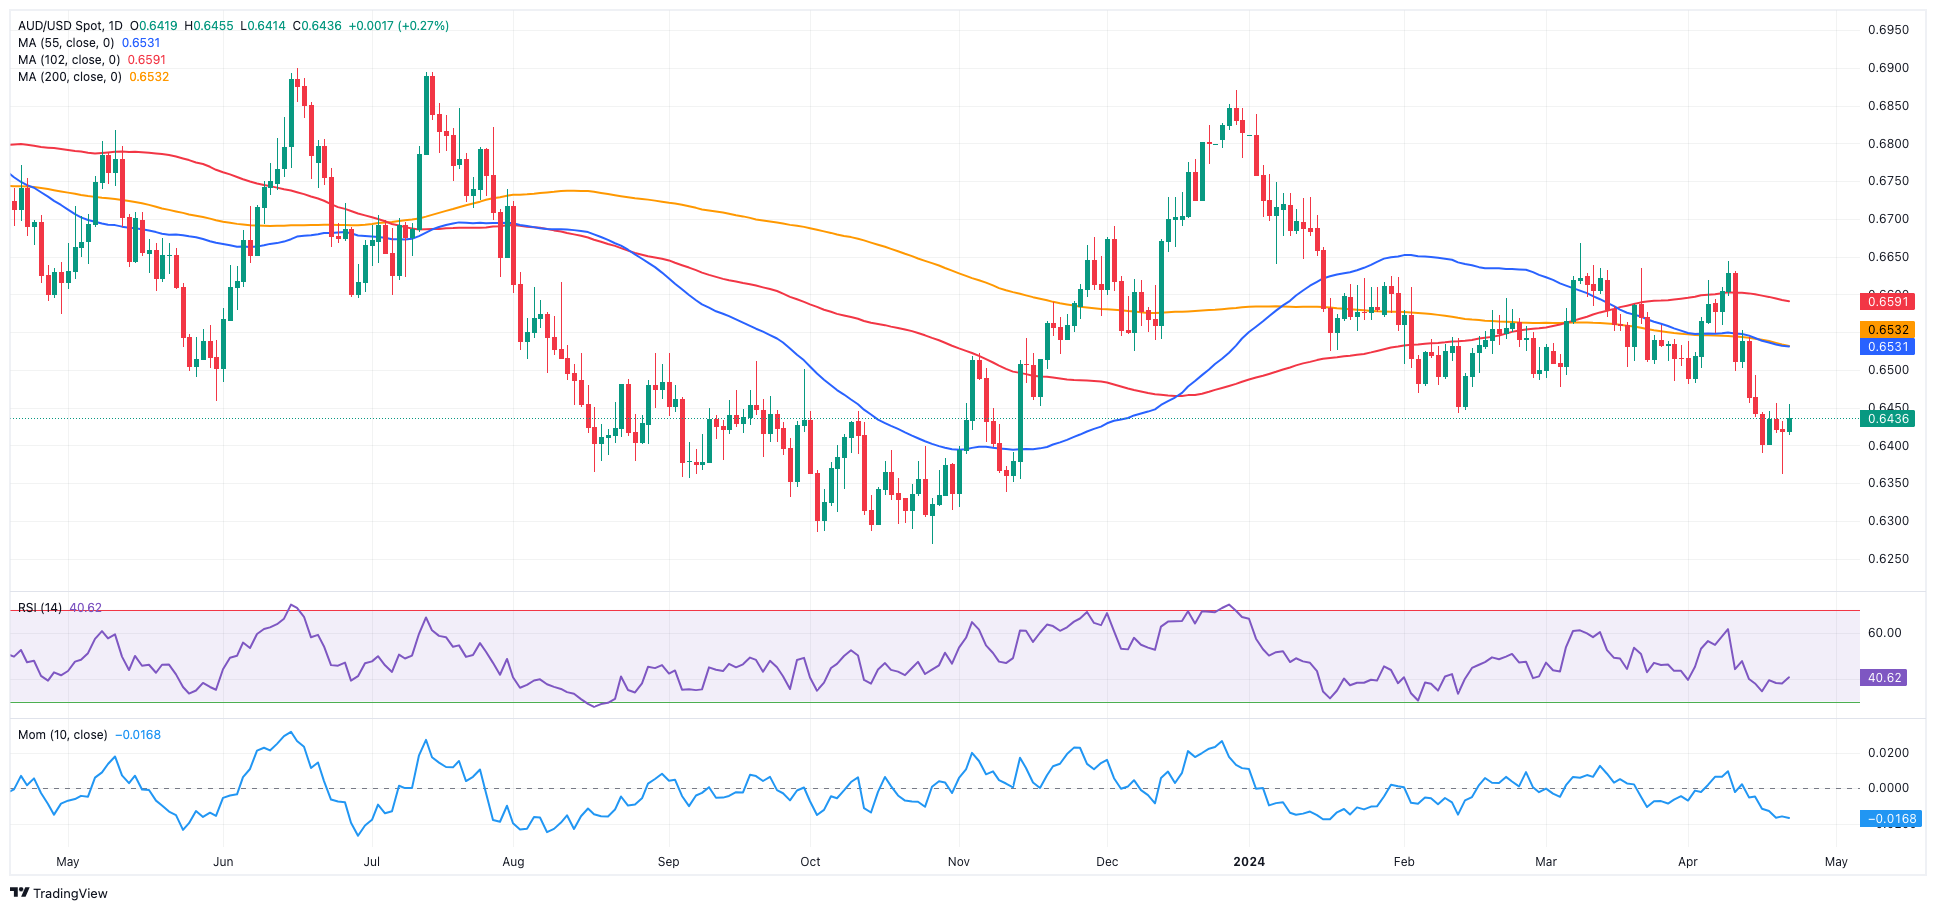Click the 0.0200 level on momentum scale

(x=1888, y=753)
